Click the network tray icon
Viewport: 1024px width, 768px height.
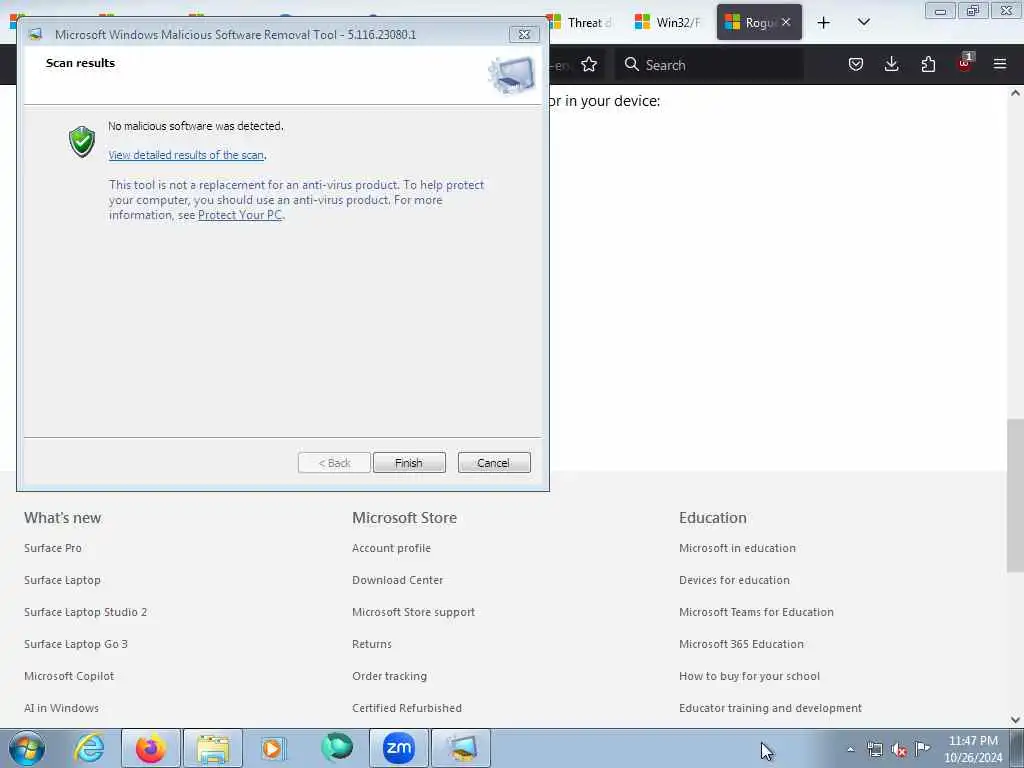pos(874,749)
